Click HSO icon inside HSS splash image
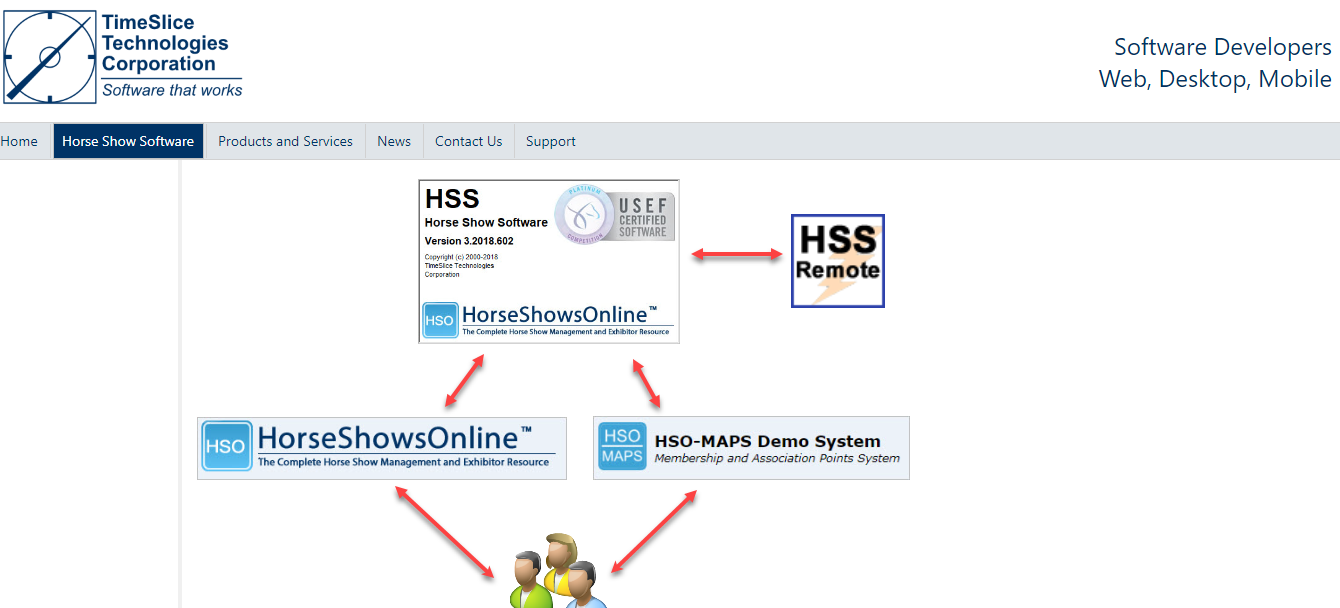 [x=440, y=320]
